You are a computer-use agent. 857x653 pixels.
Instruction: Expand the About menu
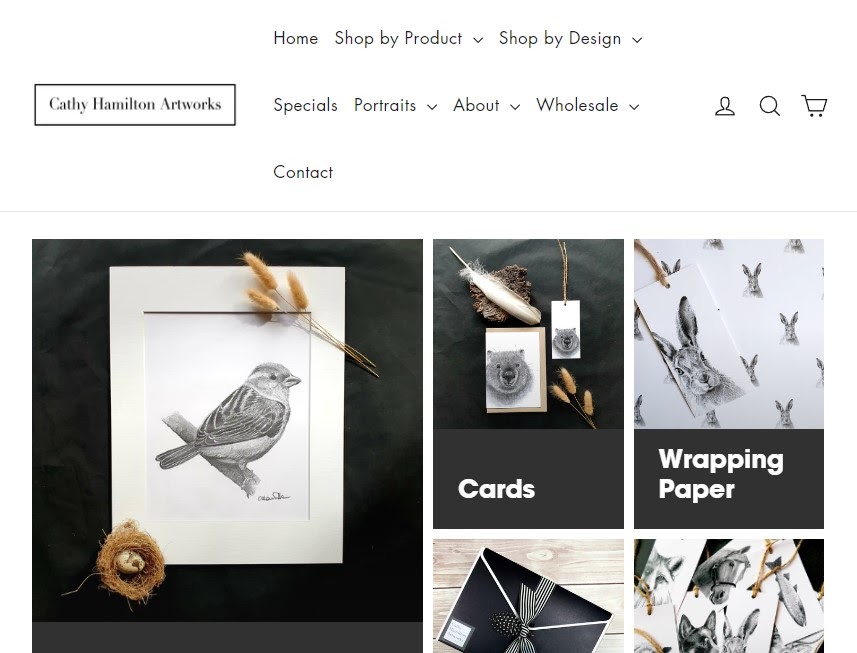pyautogui.click(x=486, y=105)
